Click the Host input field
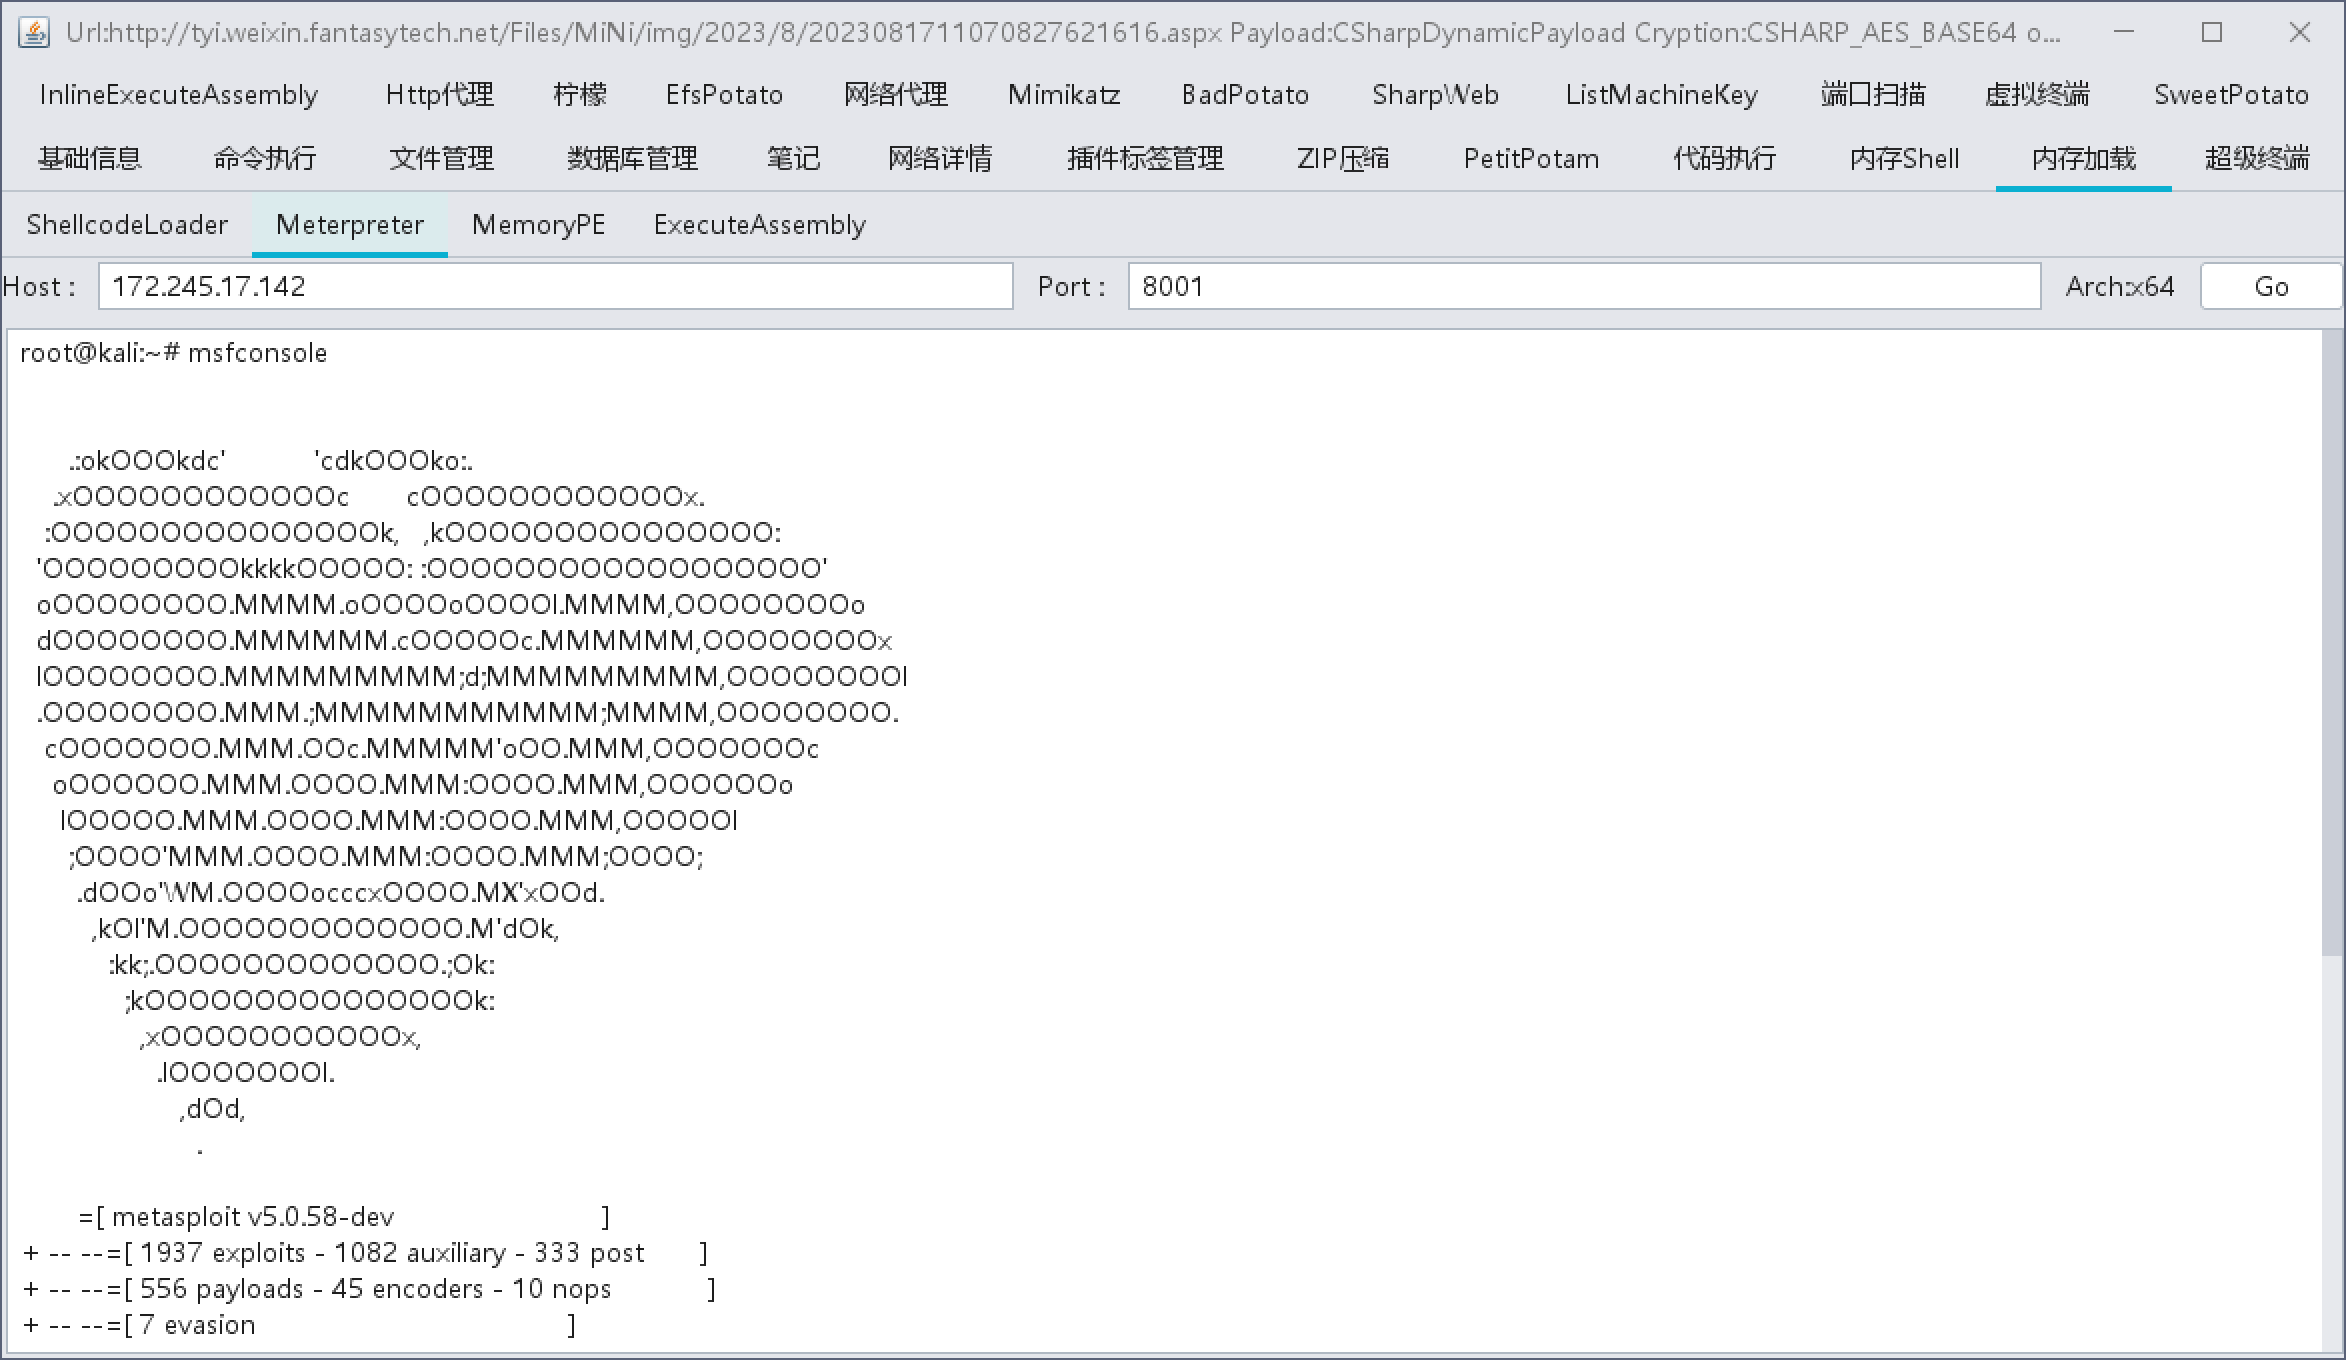The image size is (2346, 1360). tap(555, 287)
